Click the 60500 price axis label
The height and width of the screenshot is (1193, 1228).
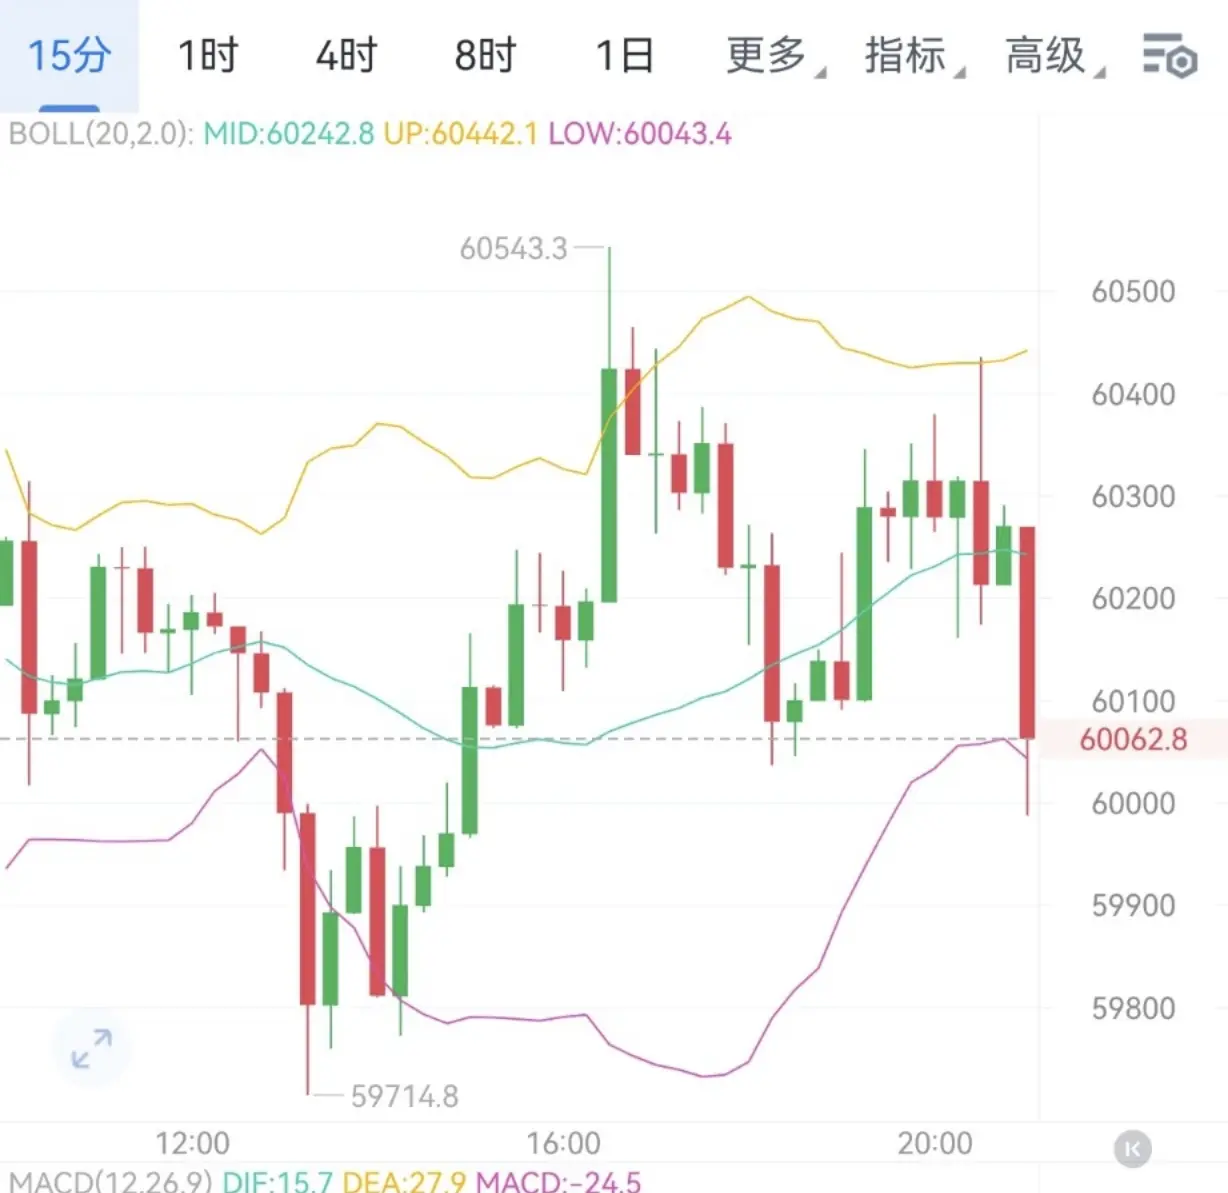pyautogui.click(x=1133, y=292)
